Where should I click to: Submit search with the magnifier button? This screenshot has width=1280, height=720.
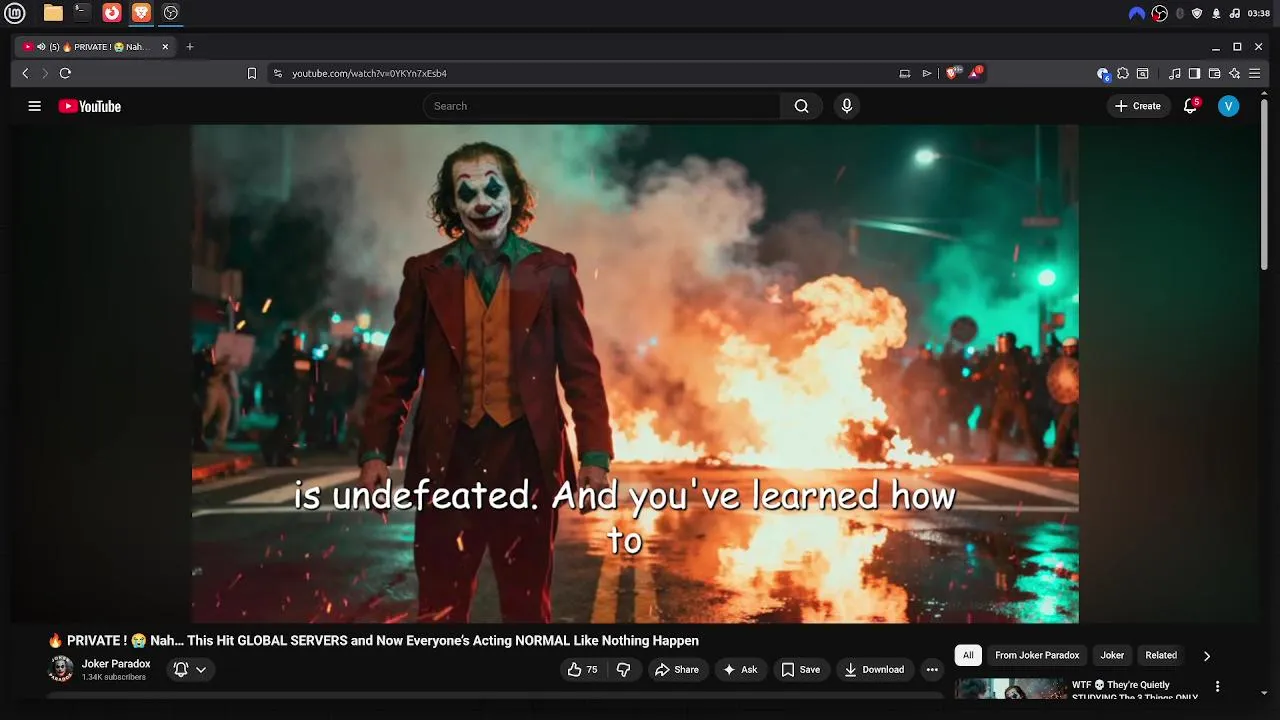[x=801, y=106]
